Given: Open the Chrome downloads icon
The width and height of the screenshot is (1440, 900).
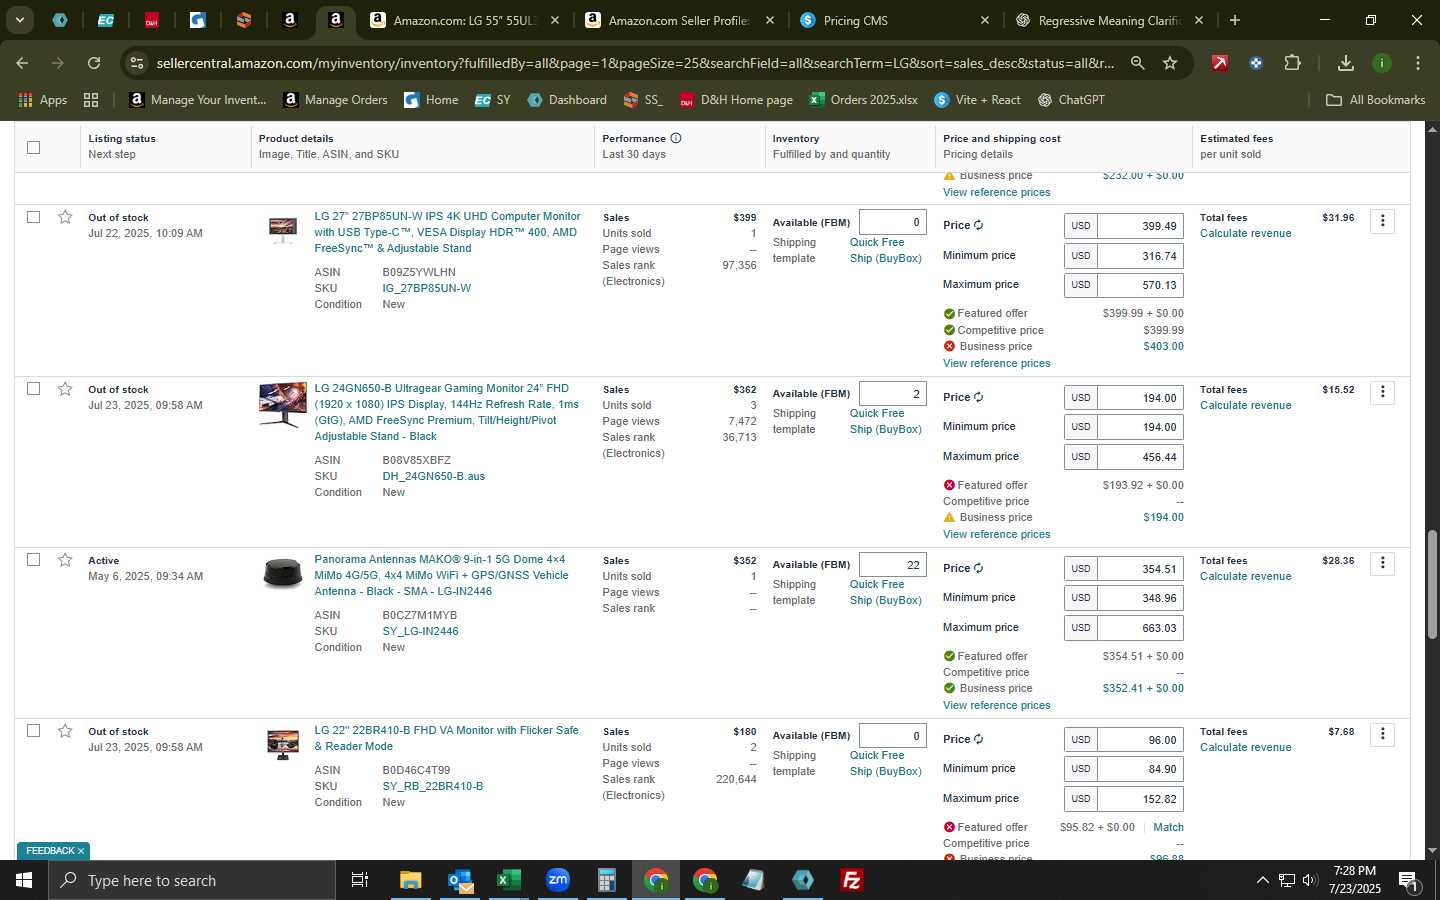Looking at the screenshot, I should pos(1346,63).
